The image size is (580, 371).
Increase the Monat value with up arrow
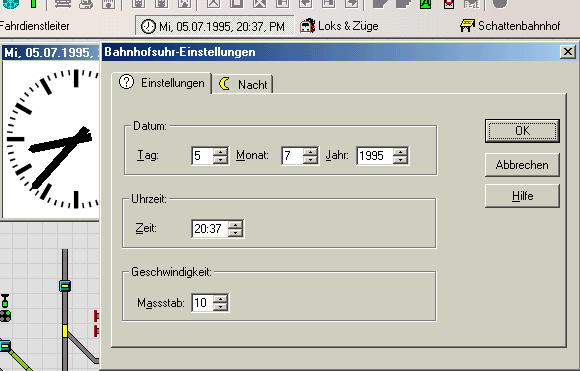[x=310, y=152]
